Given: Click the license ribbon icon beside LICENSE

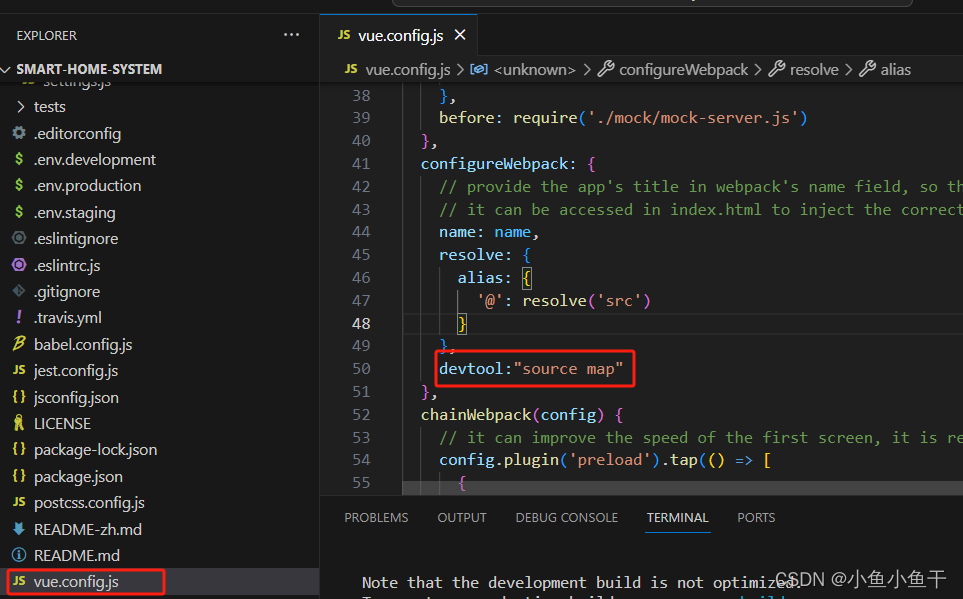Looking at the screenshot, I should pos(19,423).
